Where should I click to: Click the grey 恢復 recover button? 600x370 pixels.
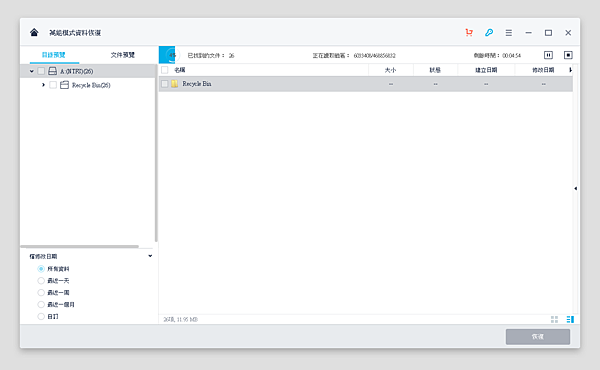click(538, 337)
